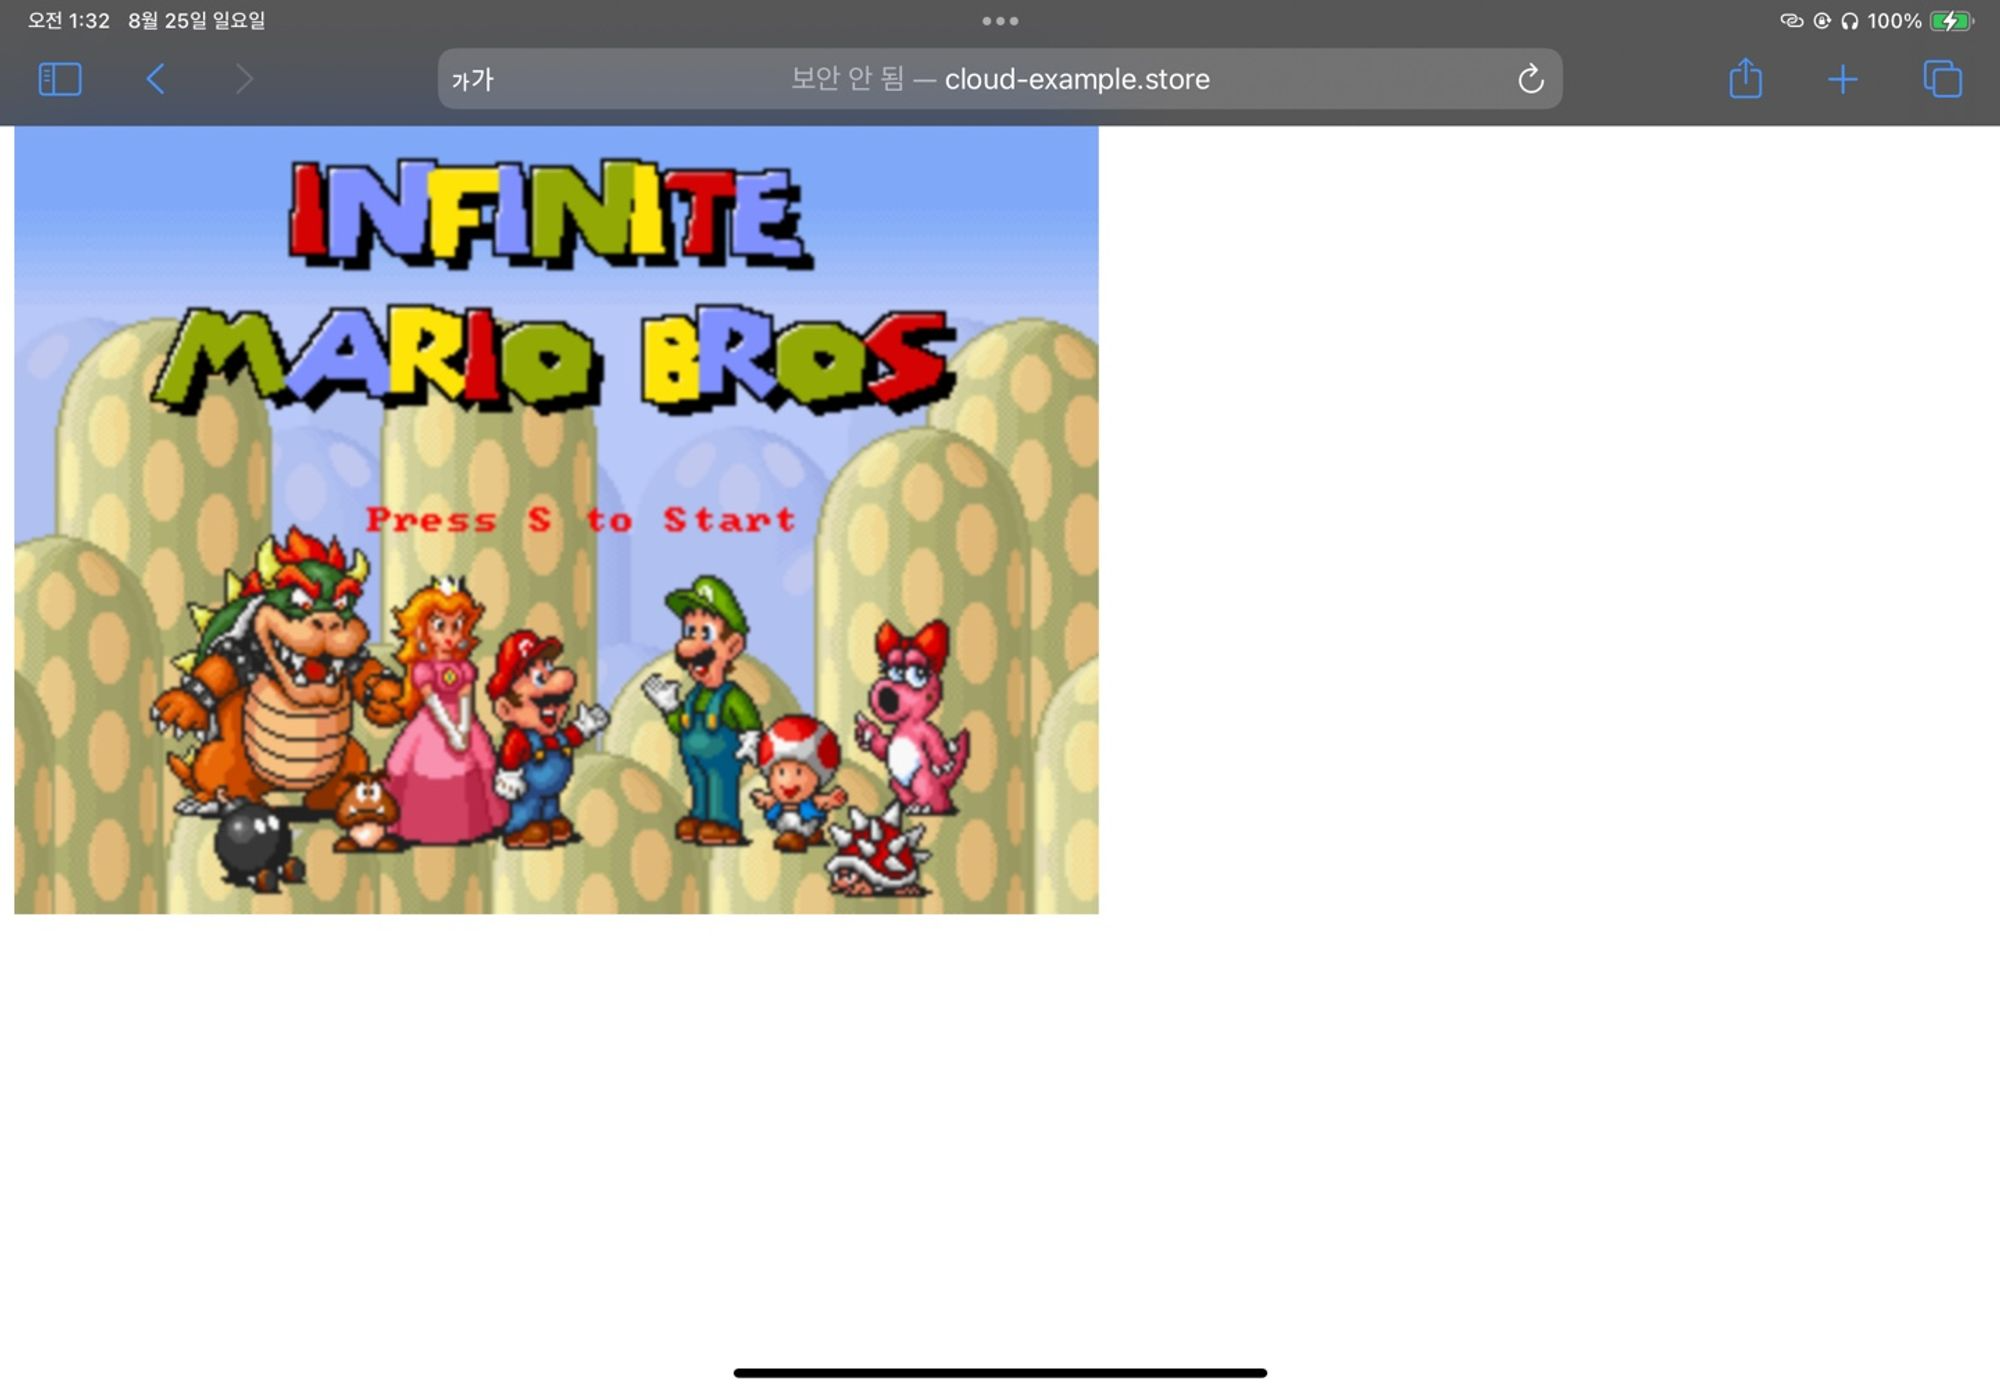Show the tab overview
This screenshot has width=2000, height=1390.
tap(1942, 79)
